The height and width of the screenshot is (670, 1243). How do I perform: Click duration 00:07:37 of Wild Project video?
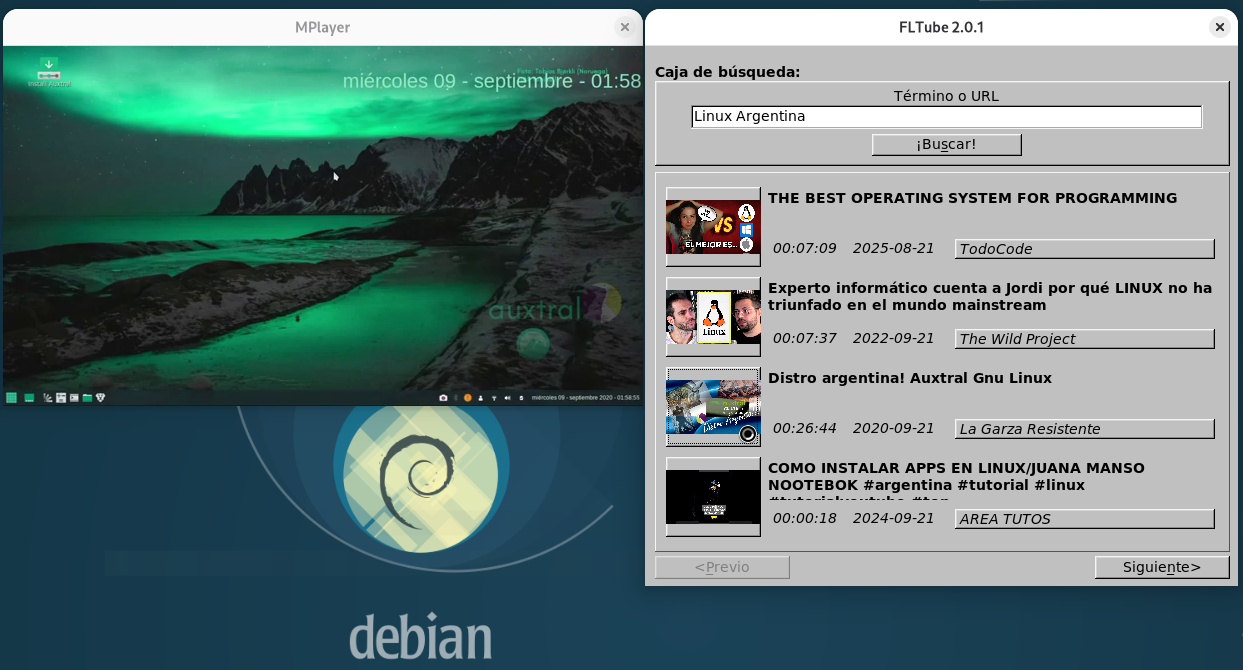click(805, 338)
